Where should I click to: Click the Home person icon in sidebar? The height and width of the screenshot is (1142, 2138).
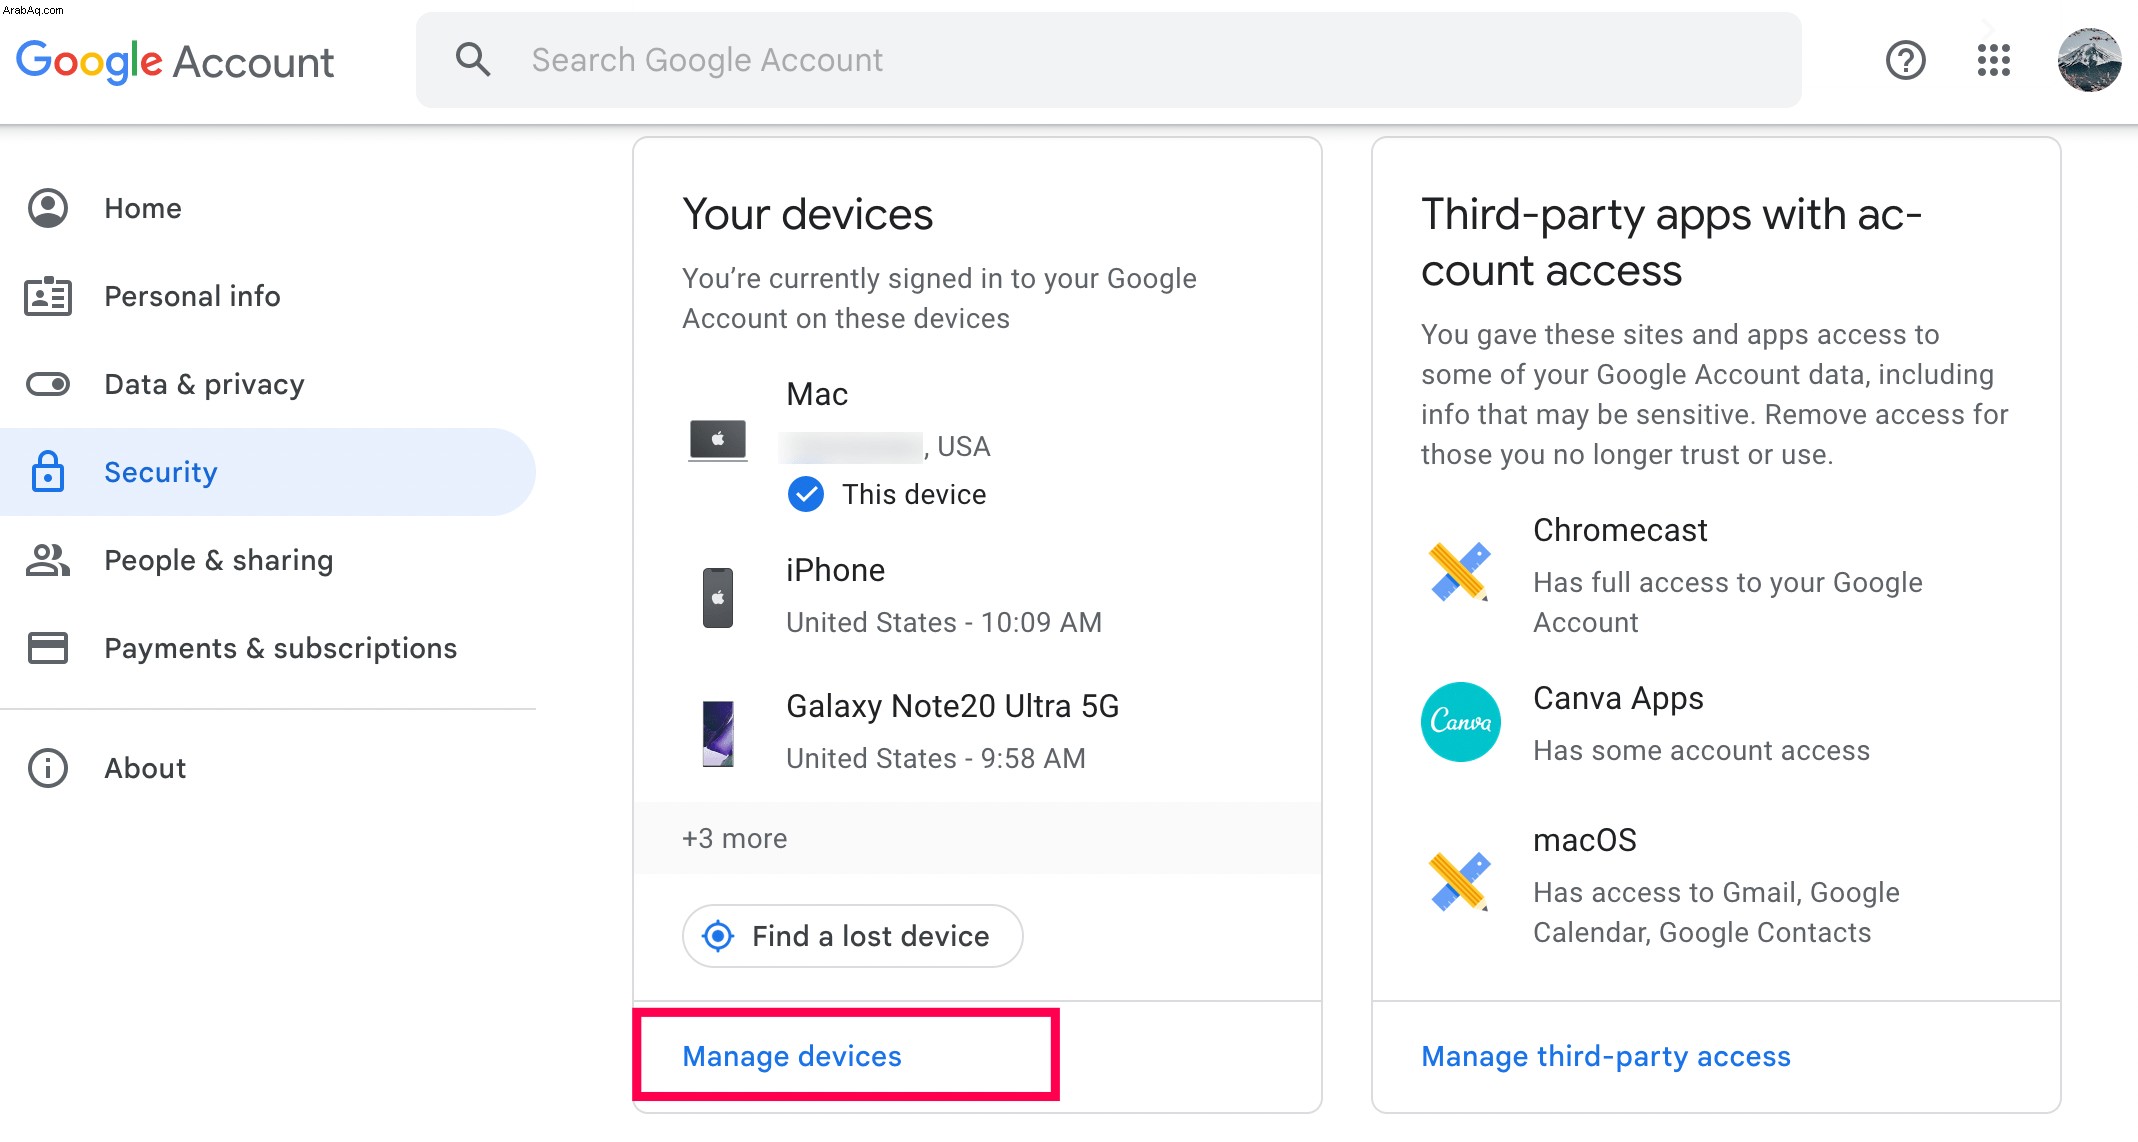click(48, 208)
